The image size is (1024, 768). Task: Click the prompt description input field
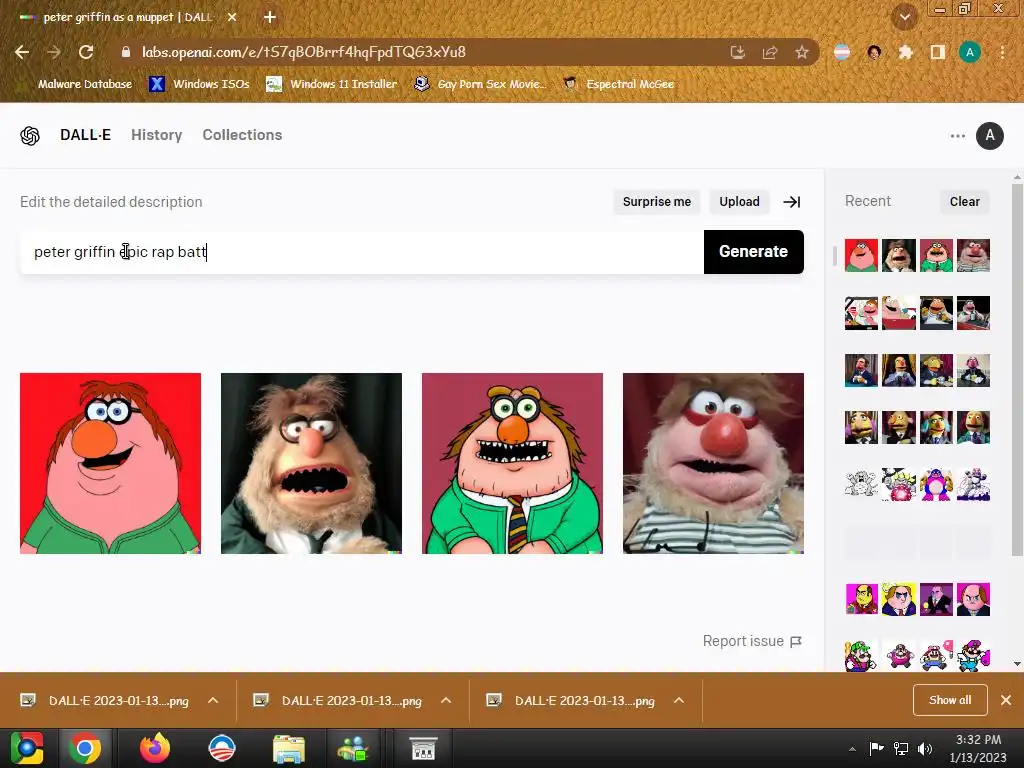click(362, 252)
